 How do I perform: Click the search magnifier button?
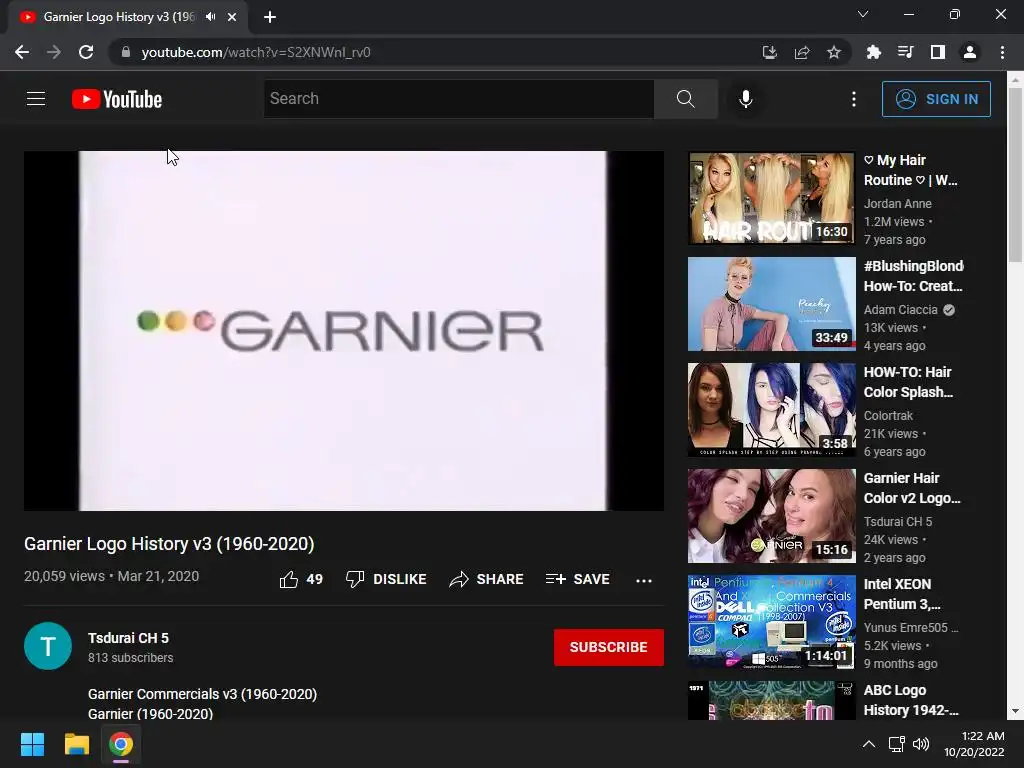click(686, 99)
